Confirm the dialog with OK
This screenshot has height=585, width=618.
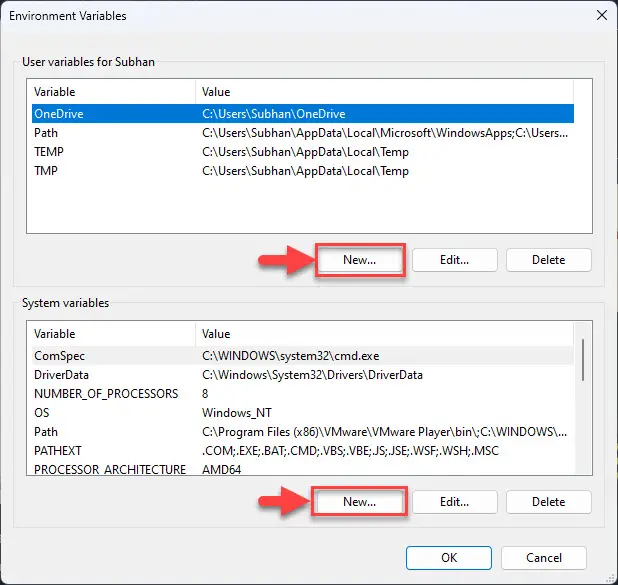pyautogui.click(x=449, y=558)
